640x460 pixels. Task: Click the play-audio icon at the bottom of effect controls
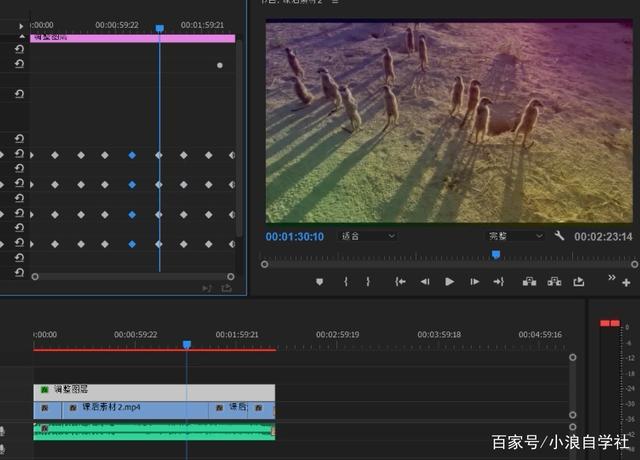coord(207,289)
